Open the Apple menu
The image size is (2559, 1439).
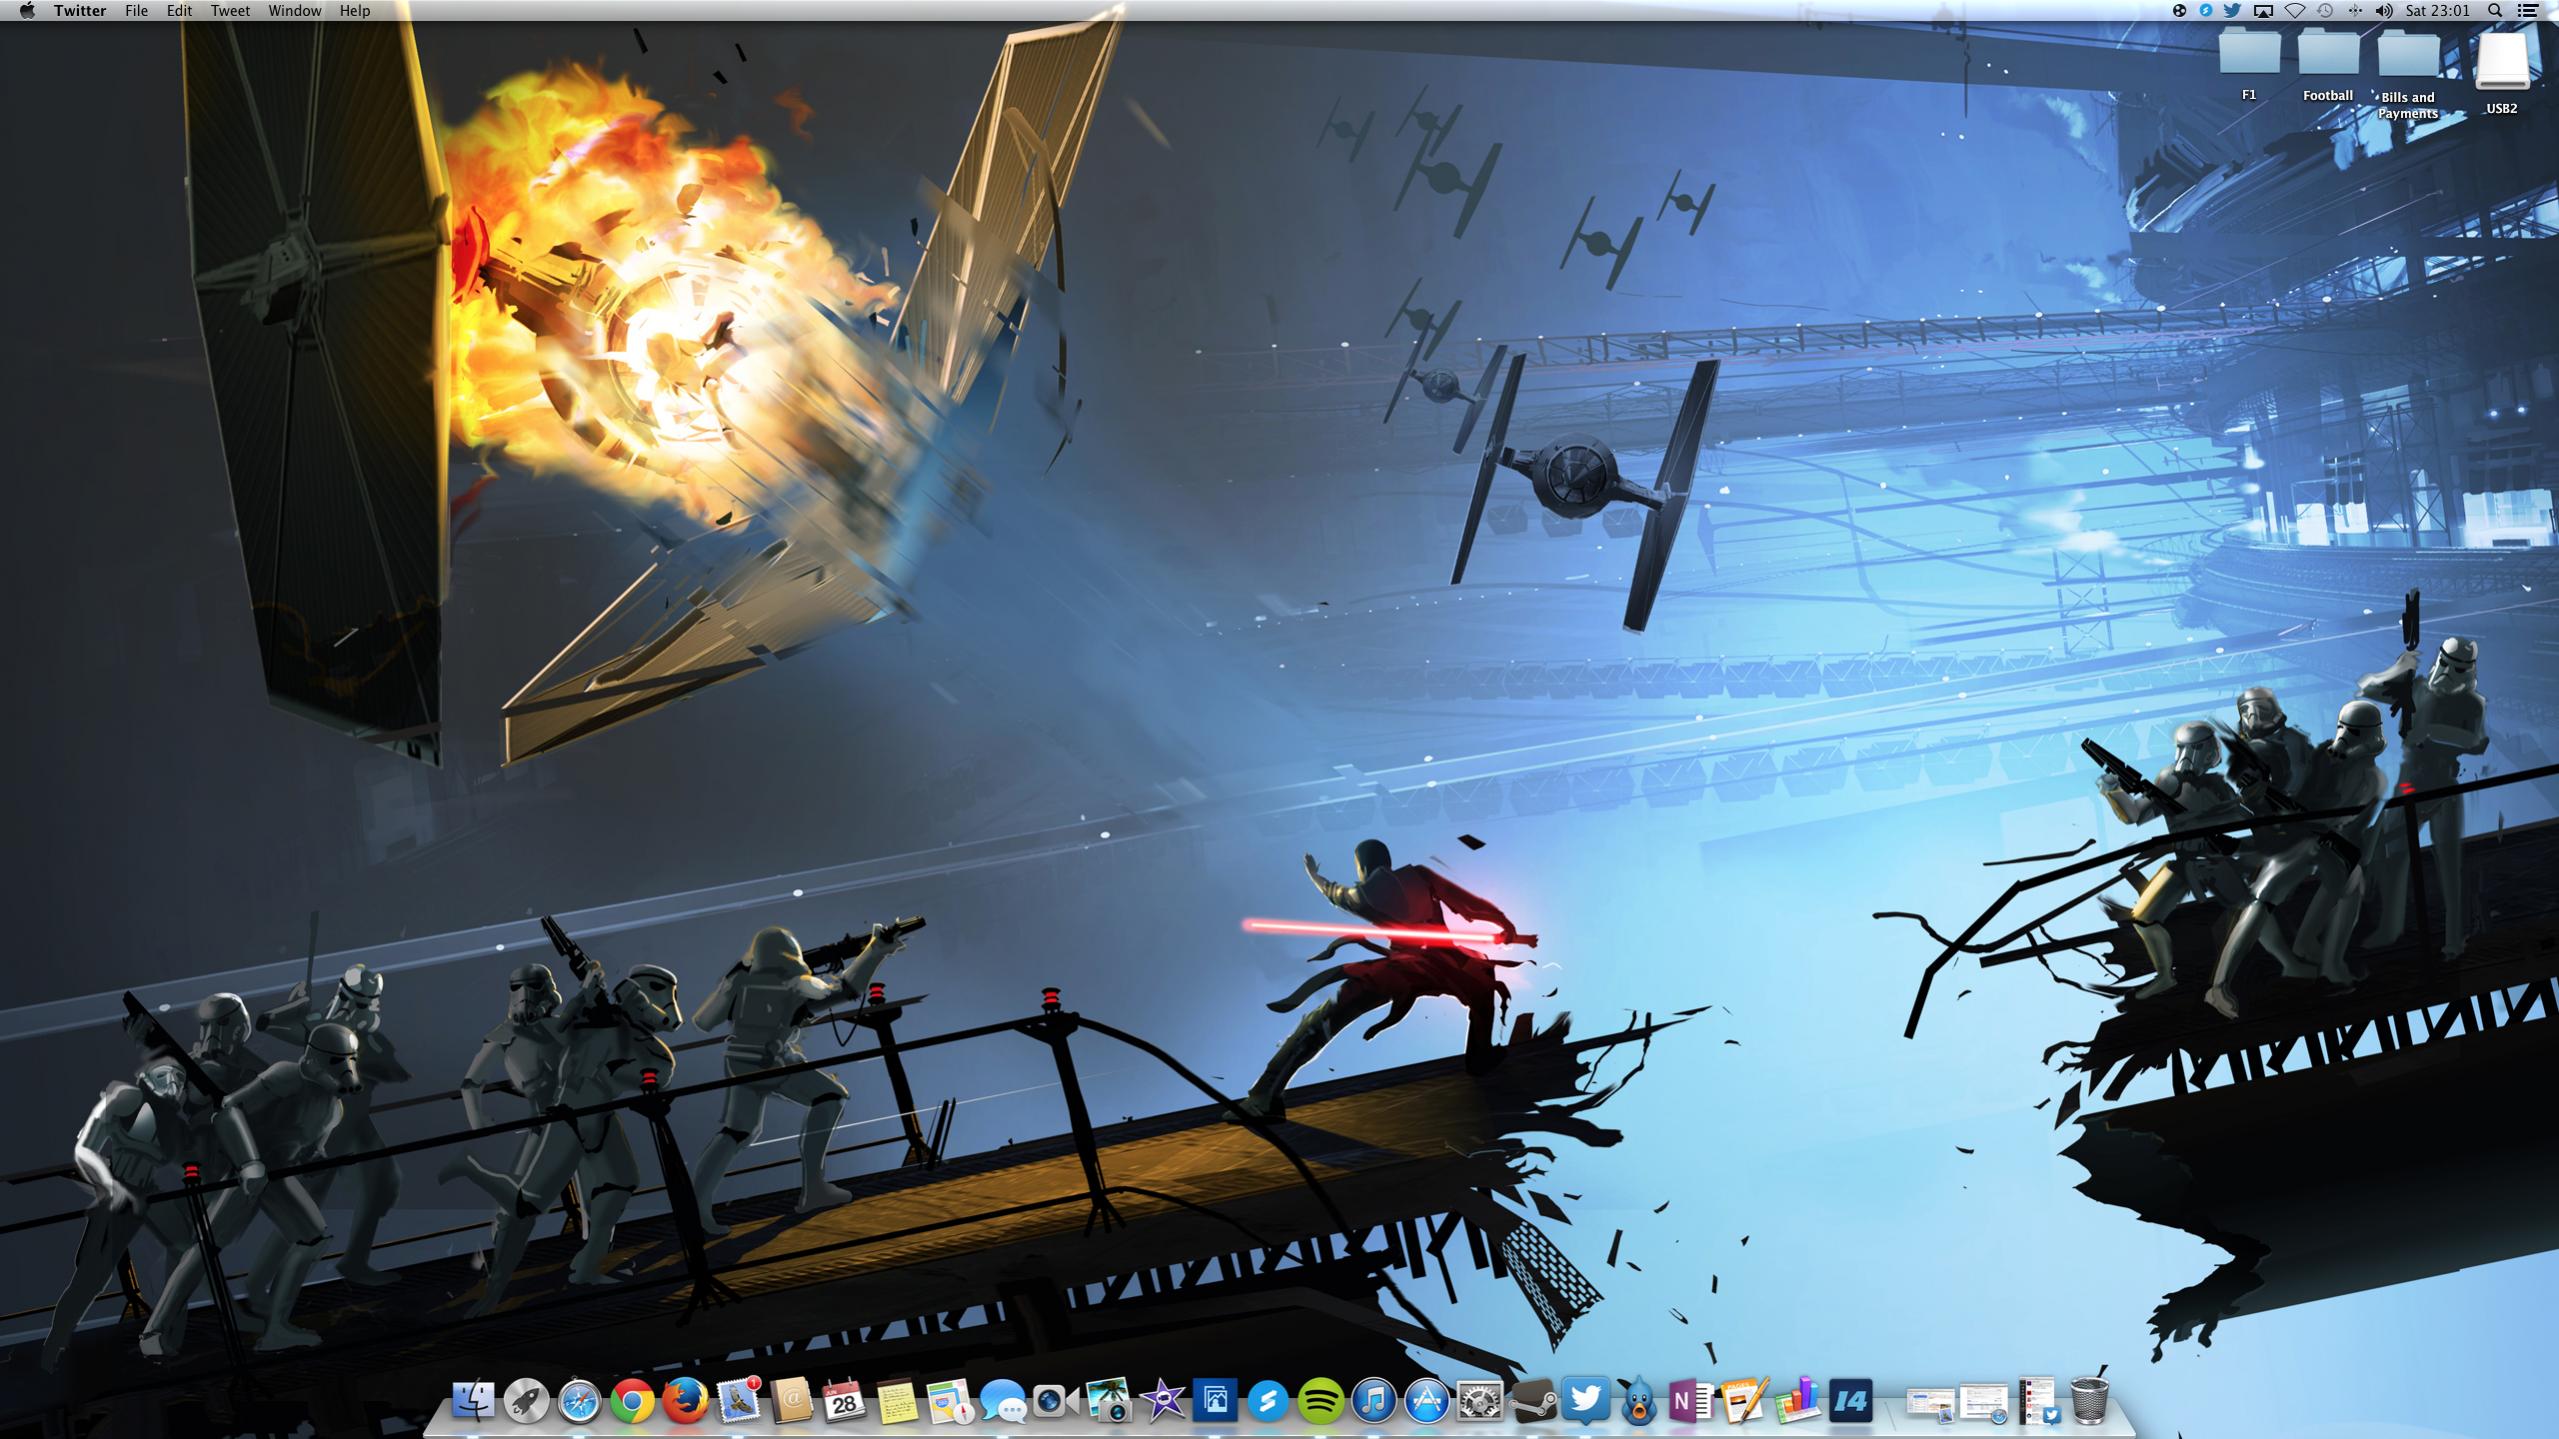tap(27, 10)
